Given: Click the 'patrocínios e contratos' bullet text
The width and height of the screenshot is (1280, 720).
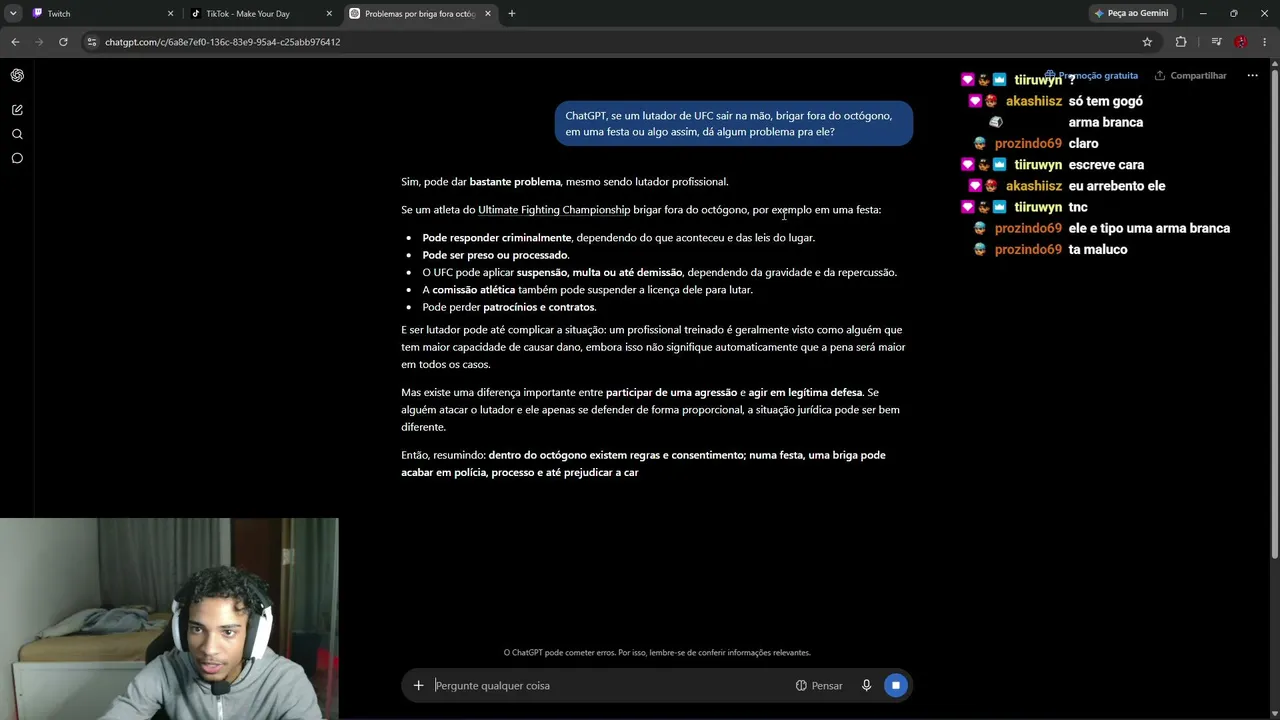Looking at the screenshot, I should (x=509, y=307).
